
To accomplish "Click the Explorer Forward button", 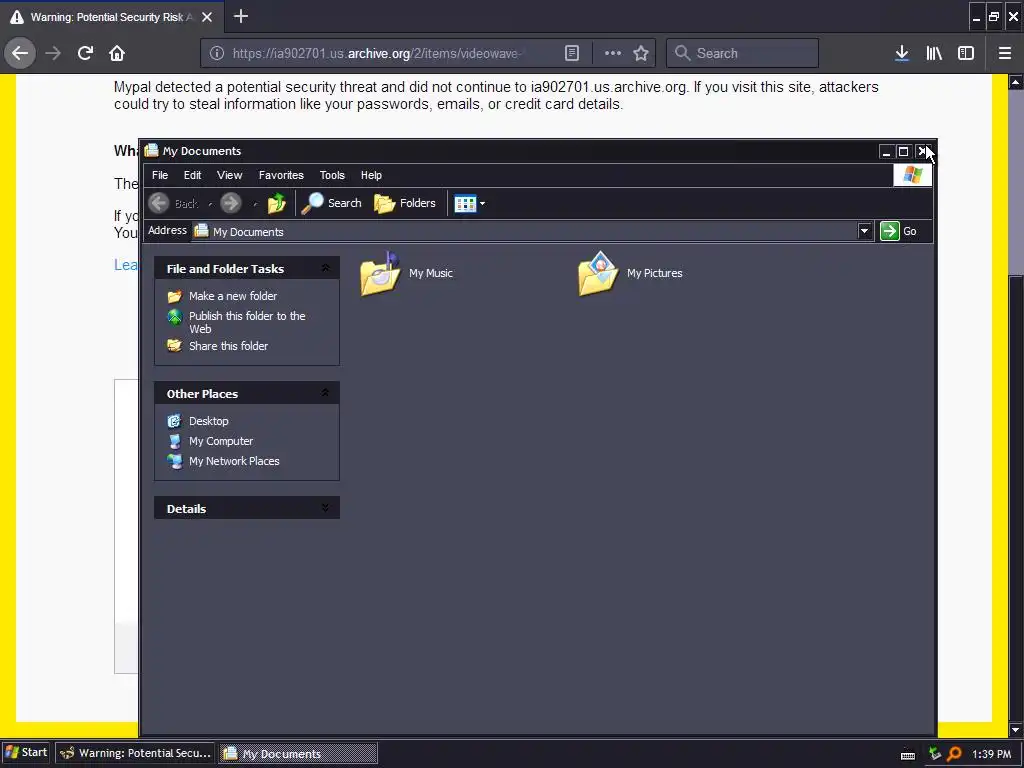I will point(231,203).
